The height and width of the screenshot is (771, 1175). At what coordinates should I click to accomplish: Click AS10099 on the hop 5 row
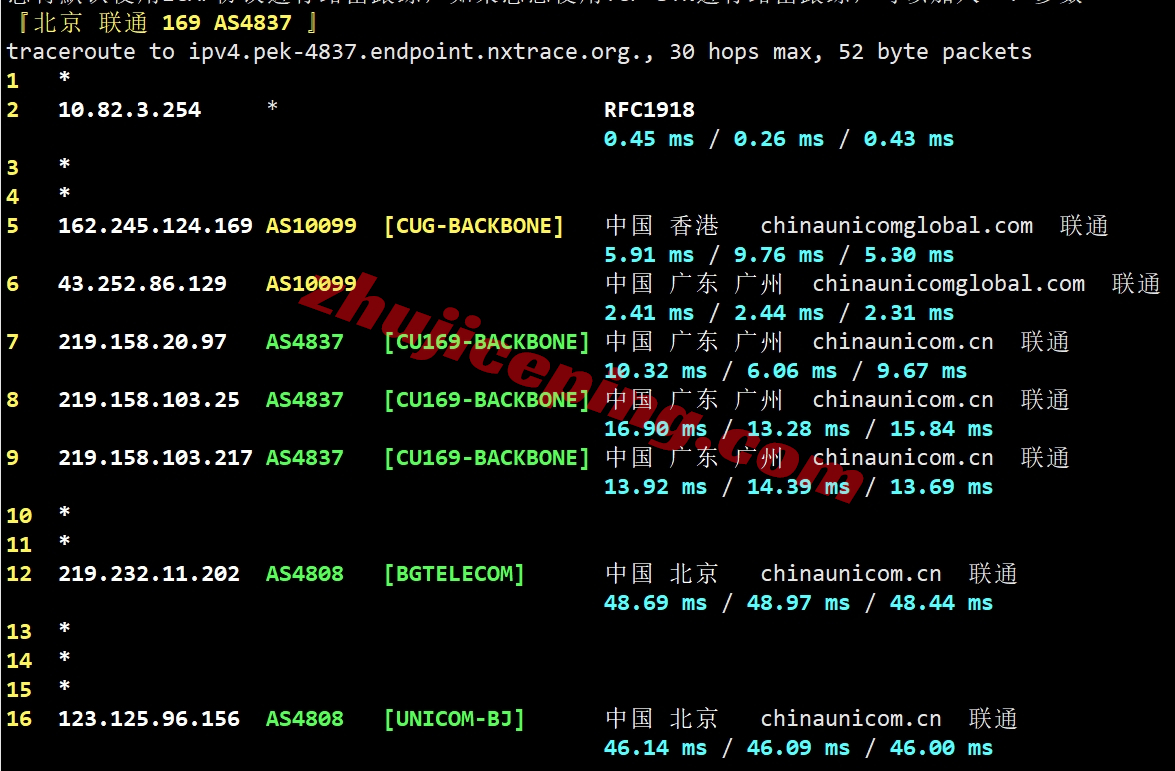[x=311, y=226]
